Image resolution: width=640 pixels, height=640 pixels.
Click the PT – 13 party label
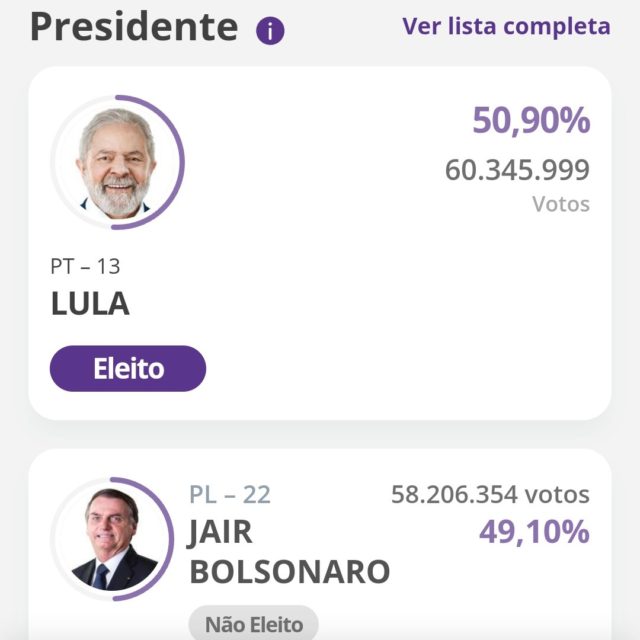85,267
